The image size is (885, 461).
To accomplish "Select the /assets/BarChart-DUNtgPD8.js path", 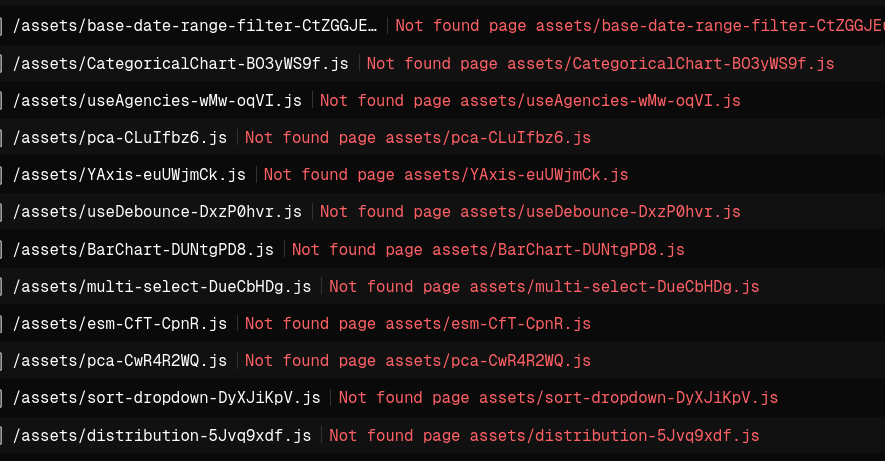I will tap(143, 249).
